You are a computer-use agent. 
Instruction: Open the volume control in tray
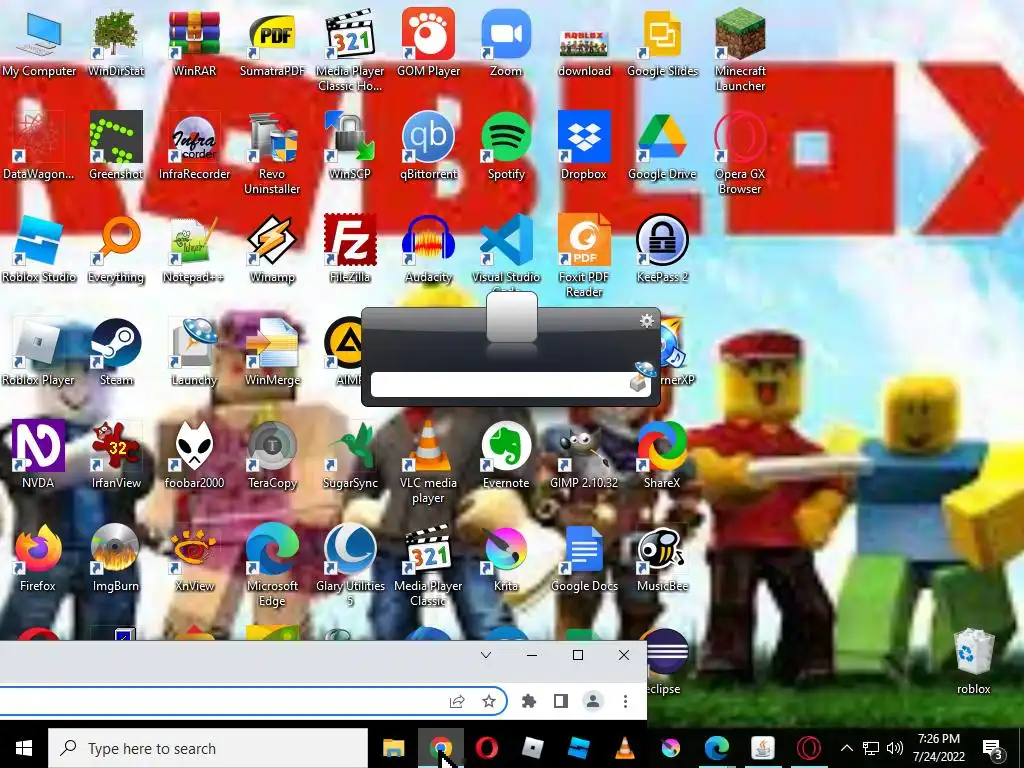[895, 748]
